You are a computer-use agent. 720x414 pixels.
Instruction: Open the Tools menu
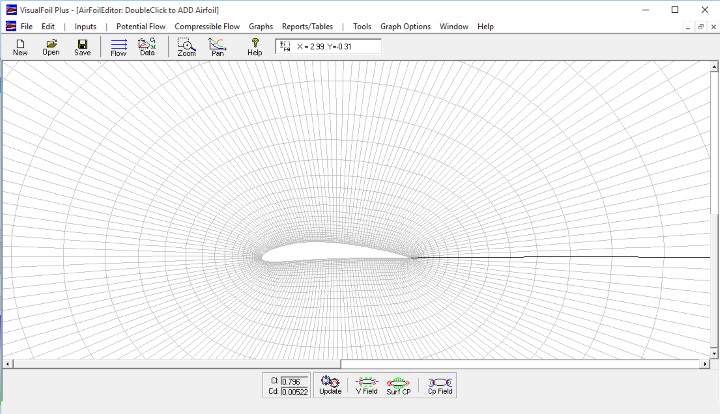click(362, 26)
